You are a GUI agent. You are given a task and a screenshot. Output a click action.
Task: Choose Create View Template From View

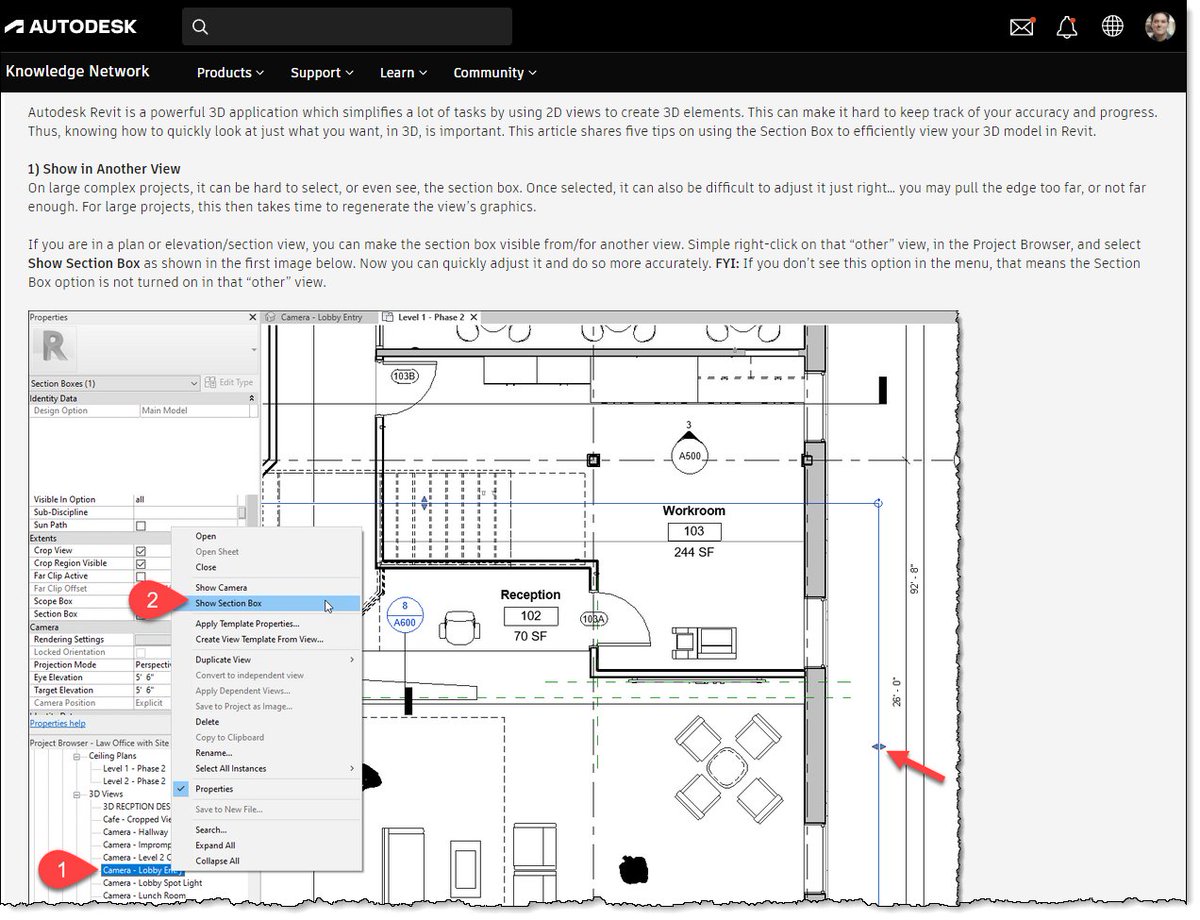click(259, 639)
